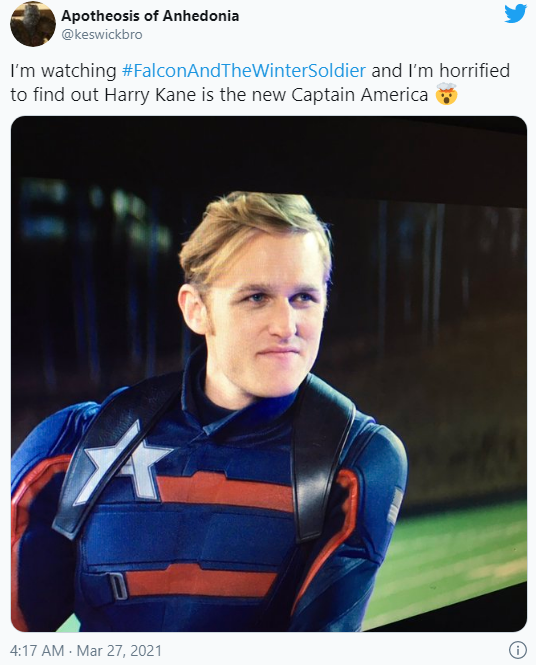
Task: Click "Captain America" in the tweet text
Action: pos(360,95)
